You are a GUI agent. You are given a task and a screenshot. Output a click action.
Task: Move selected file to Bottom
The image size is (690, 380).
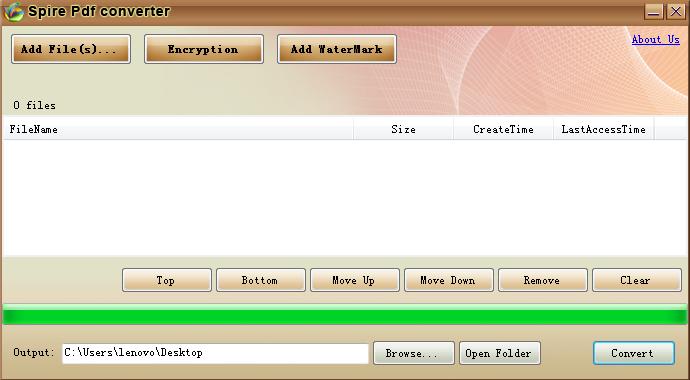(x=261, y=280)
